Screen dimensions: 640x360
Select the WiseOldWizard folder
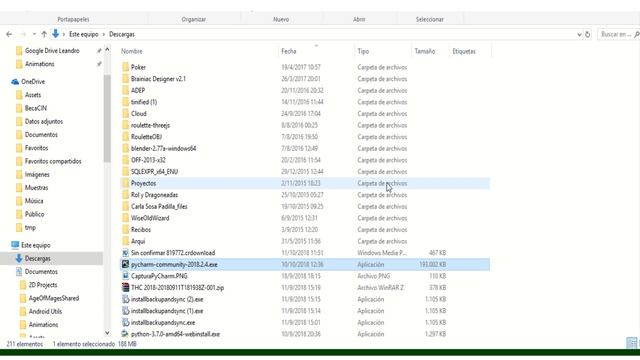150,218
